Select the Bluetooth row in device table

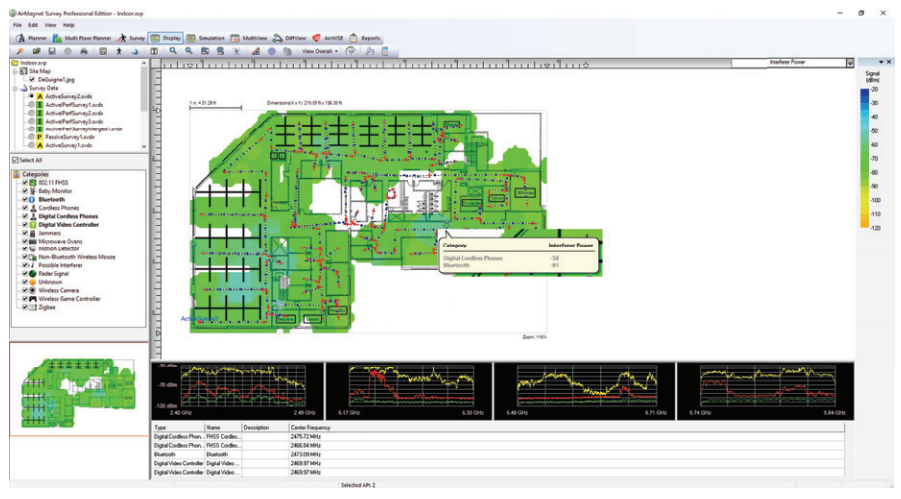click(498, 455)
